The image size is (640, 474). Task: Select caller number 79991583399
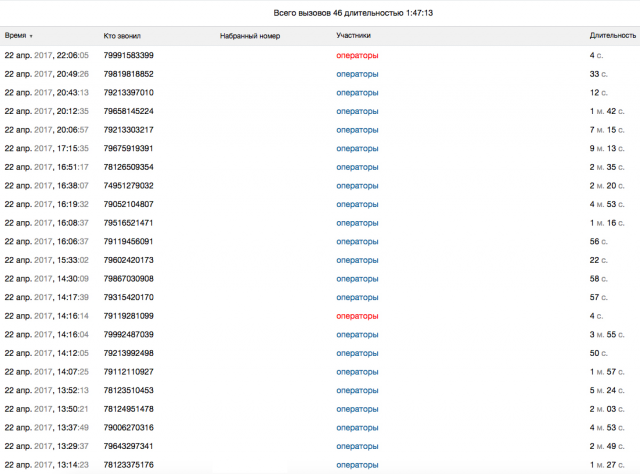(129, 55)
